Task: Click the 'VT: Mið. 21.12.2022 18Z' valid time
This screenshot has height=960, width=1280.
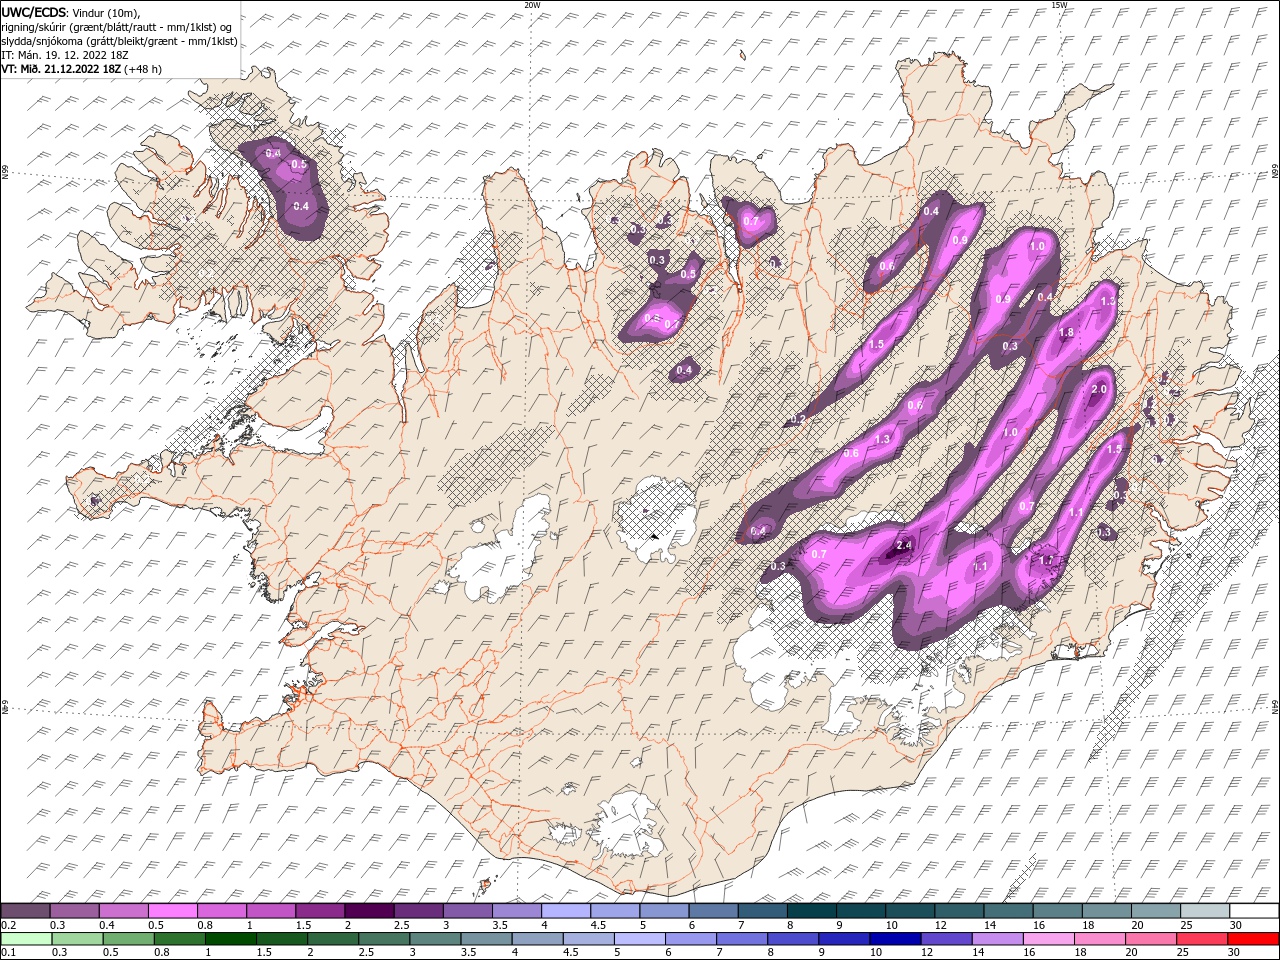Action: (62, 69)
